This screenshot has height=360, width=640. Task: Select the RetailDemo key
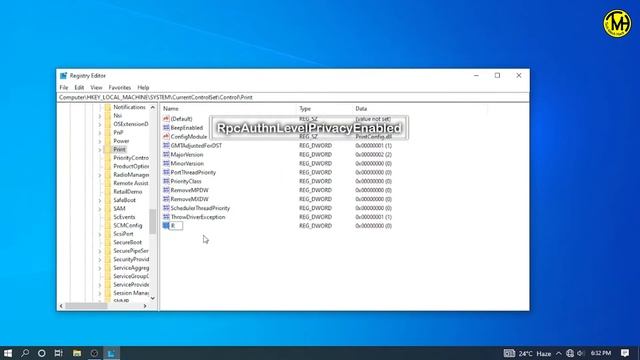point(128,191)
